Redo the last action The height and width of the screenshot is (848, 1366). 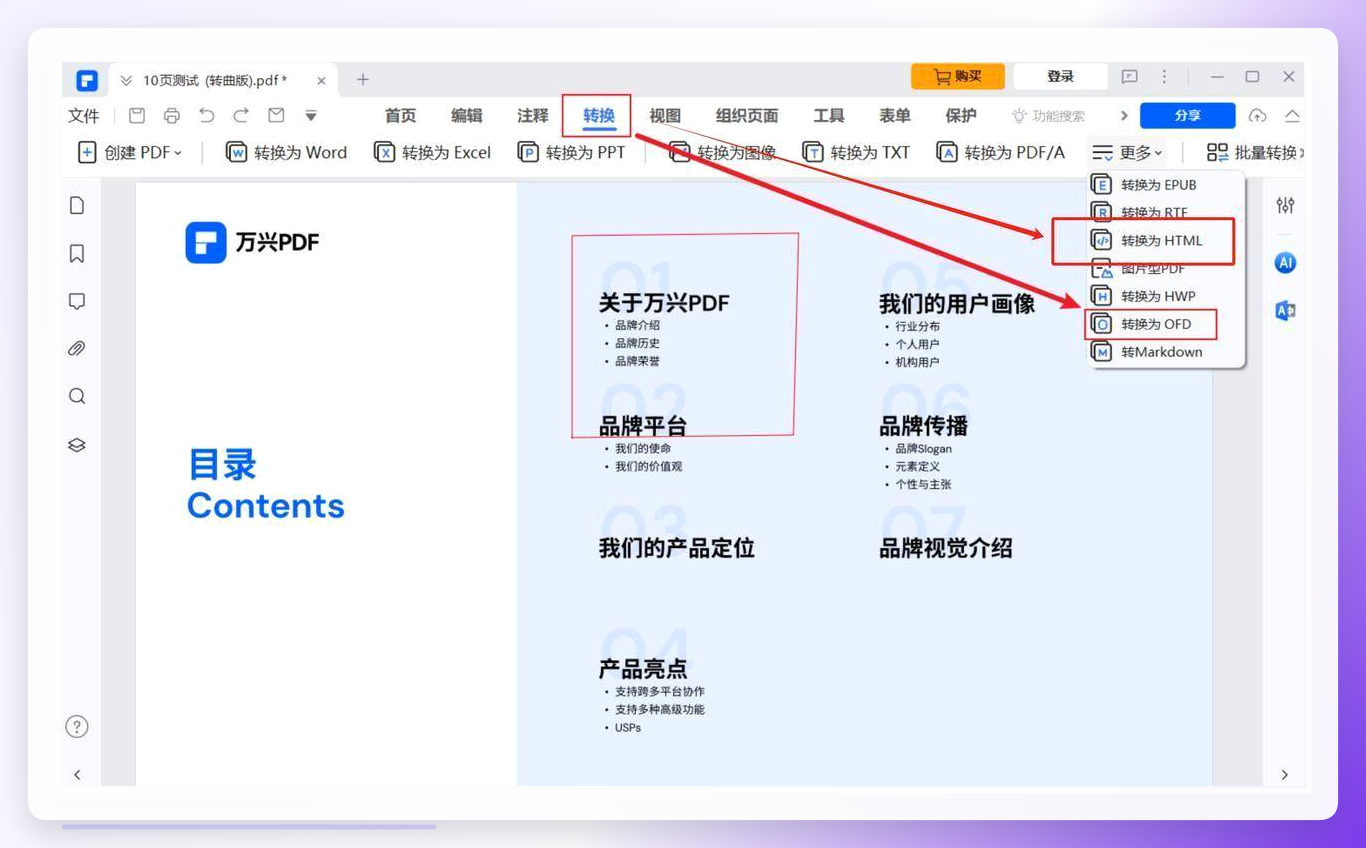[x=241, y=116]
